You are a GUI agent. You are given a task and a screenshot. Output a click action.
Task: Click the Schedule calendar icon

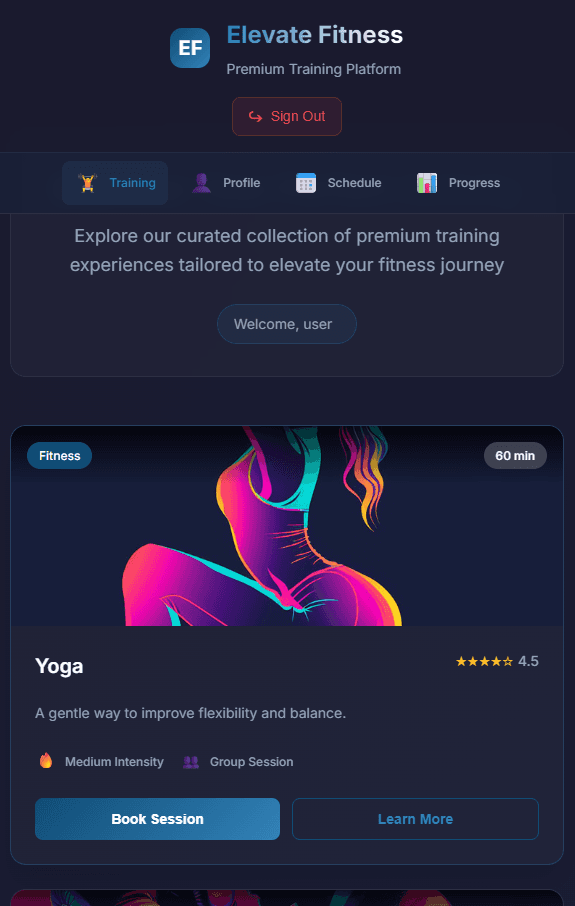click(x=306, y=183)
